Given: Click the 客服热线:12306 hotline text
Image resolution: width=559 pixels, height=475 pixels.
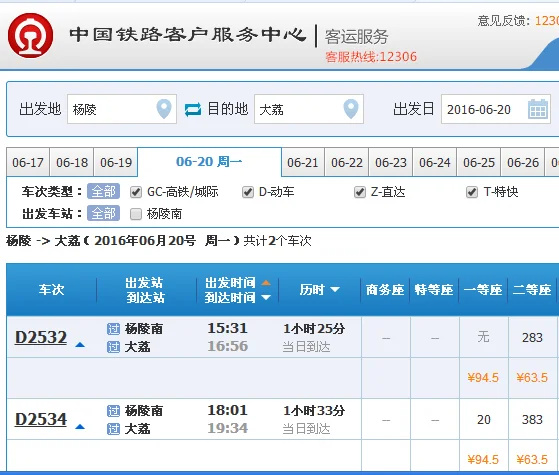Looking at the screenshot, I should click(371, 57).
